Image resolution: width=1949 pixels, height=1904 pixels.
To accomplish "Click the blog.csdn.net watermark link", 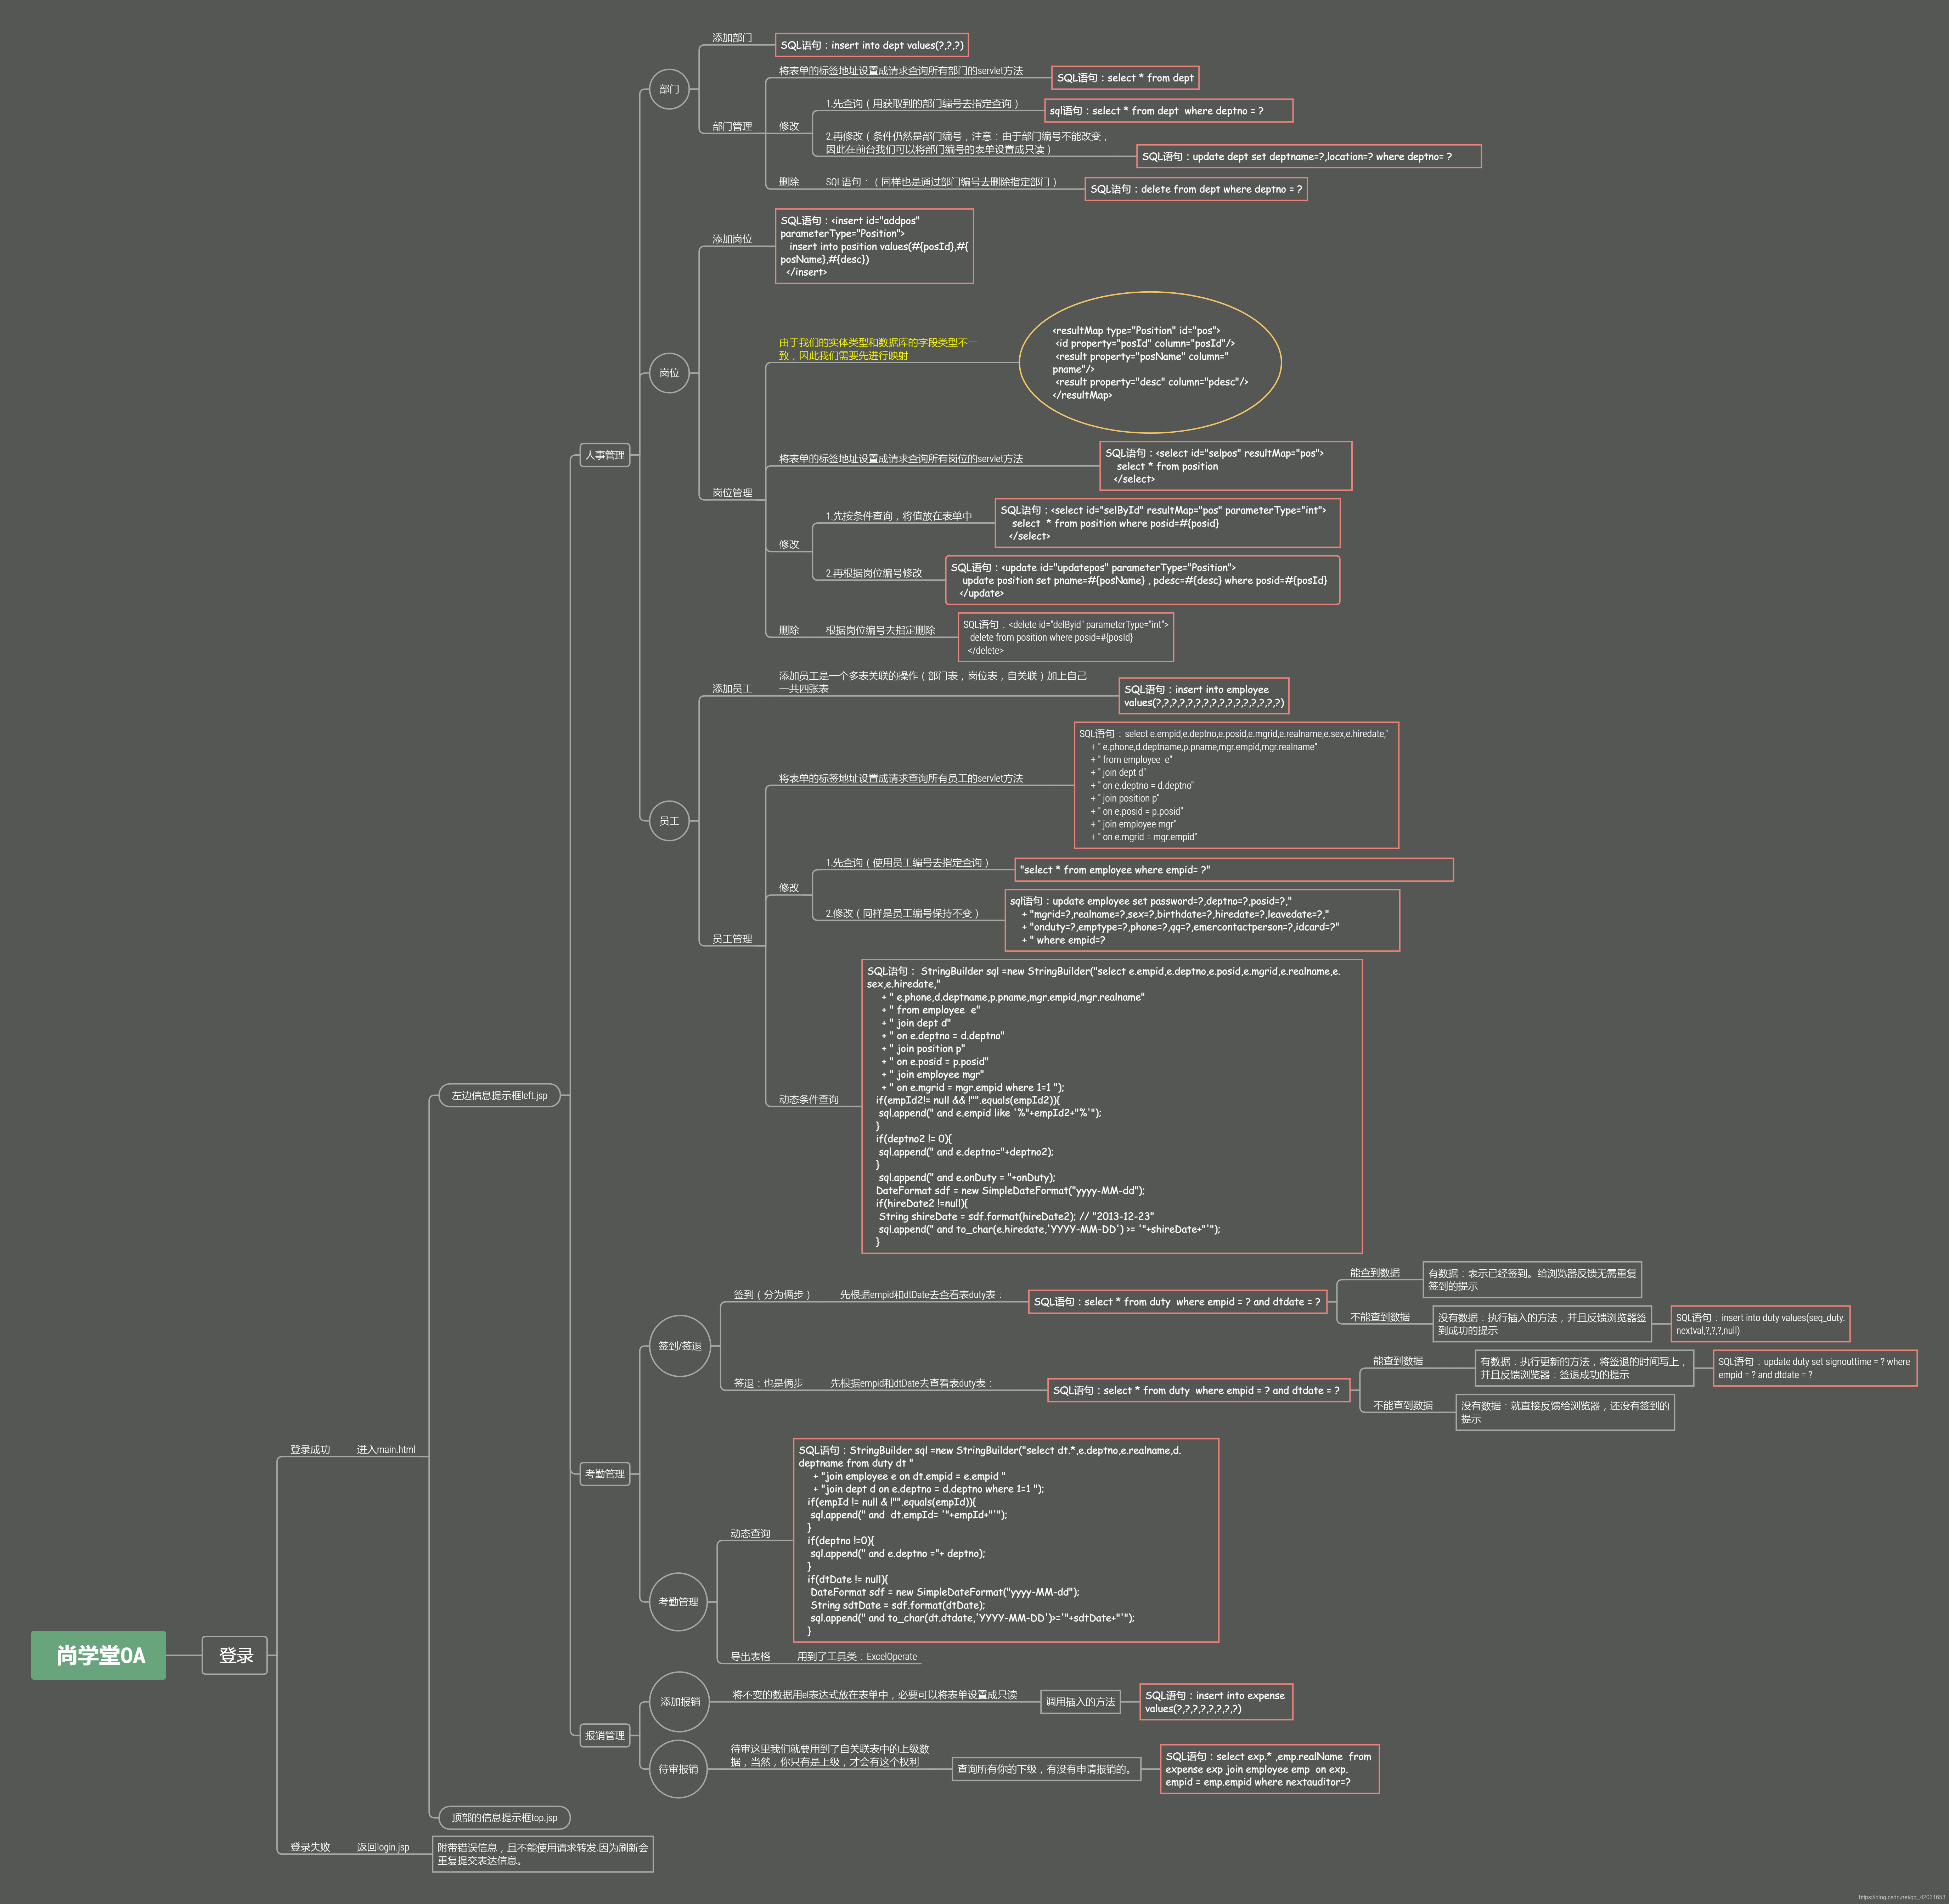I will [x=1901, y=1897].
